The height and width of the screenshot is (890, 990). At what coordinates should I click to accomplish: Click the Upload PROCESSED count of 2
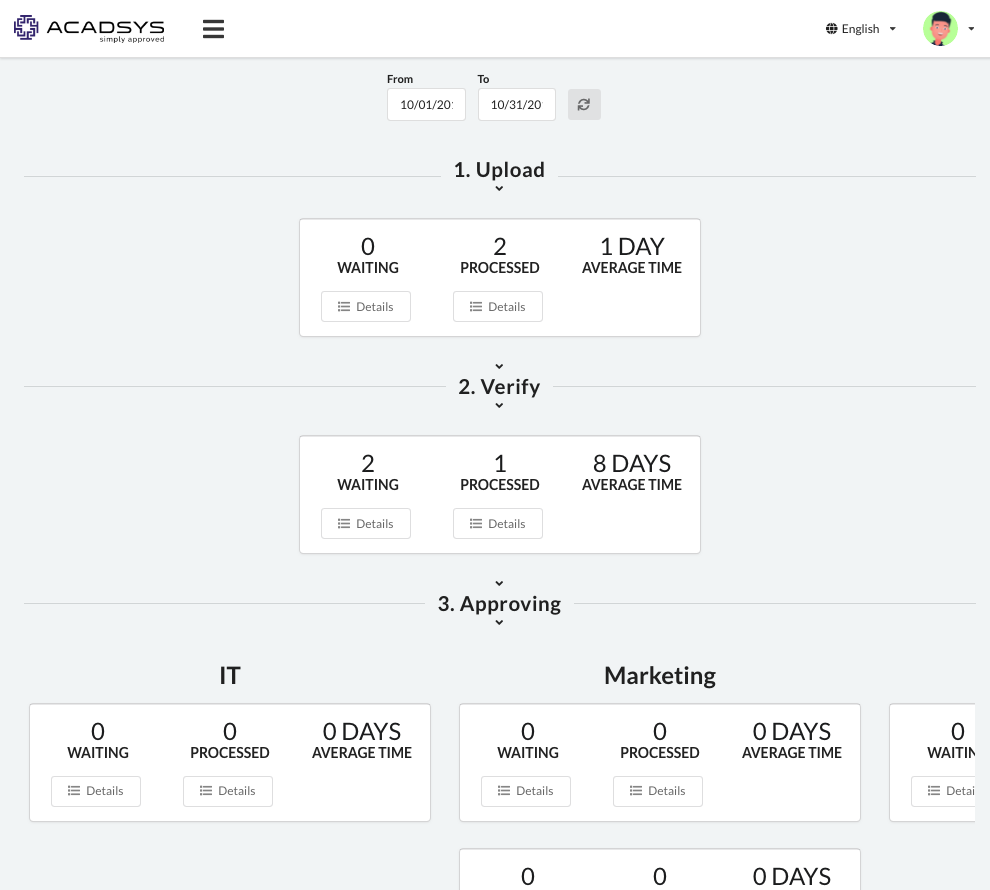tap(499, 246)
